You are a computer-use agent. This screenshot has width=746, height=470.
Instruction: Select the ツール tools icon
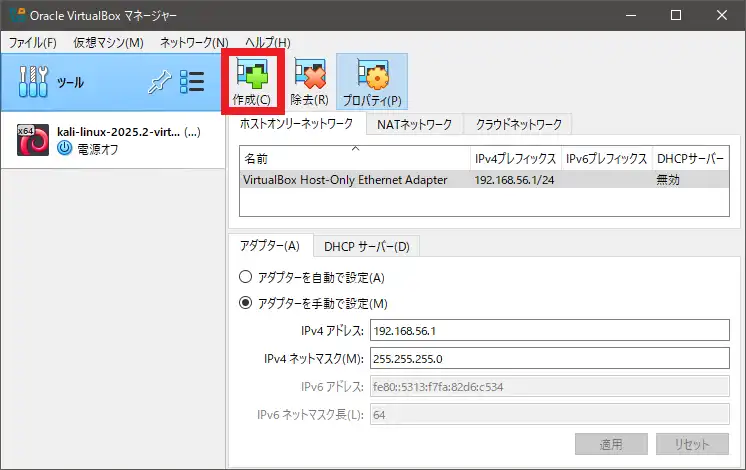pos(33,81)
